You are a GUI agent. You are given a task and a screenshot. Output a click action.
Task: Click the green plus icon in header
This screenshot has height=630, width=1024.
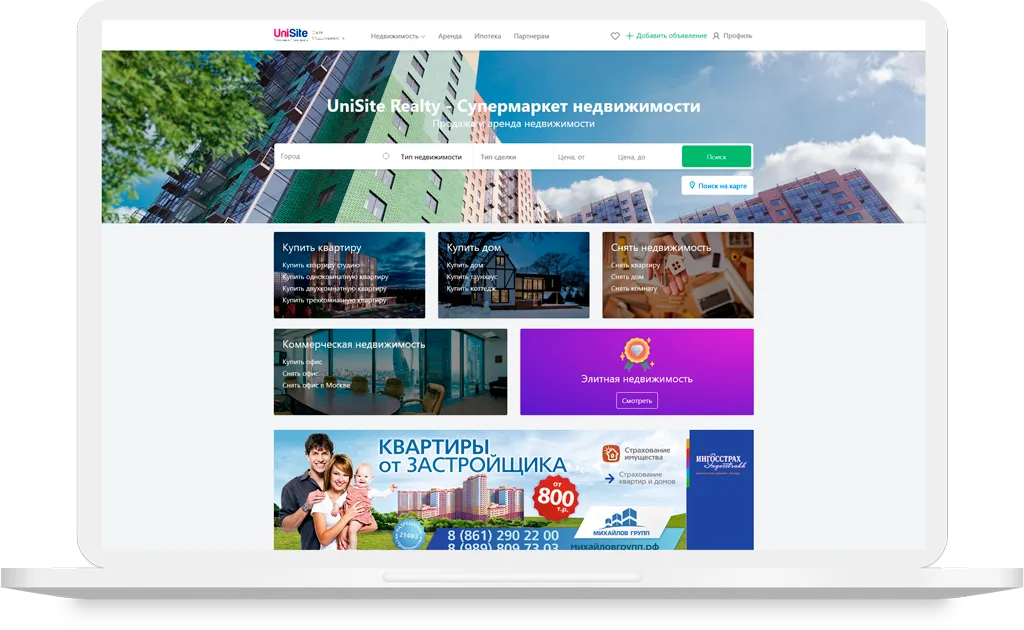(630, 36)
